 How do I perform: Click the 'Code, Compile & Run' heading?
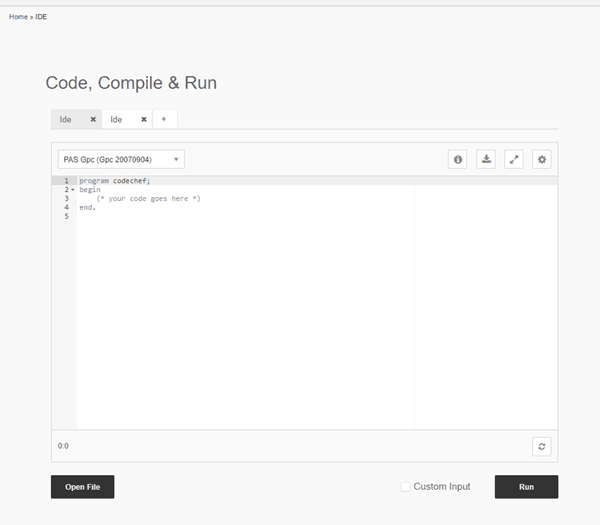click(x=131, y=83)
